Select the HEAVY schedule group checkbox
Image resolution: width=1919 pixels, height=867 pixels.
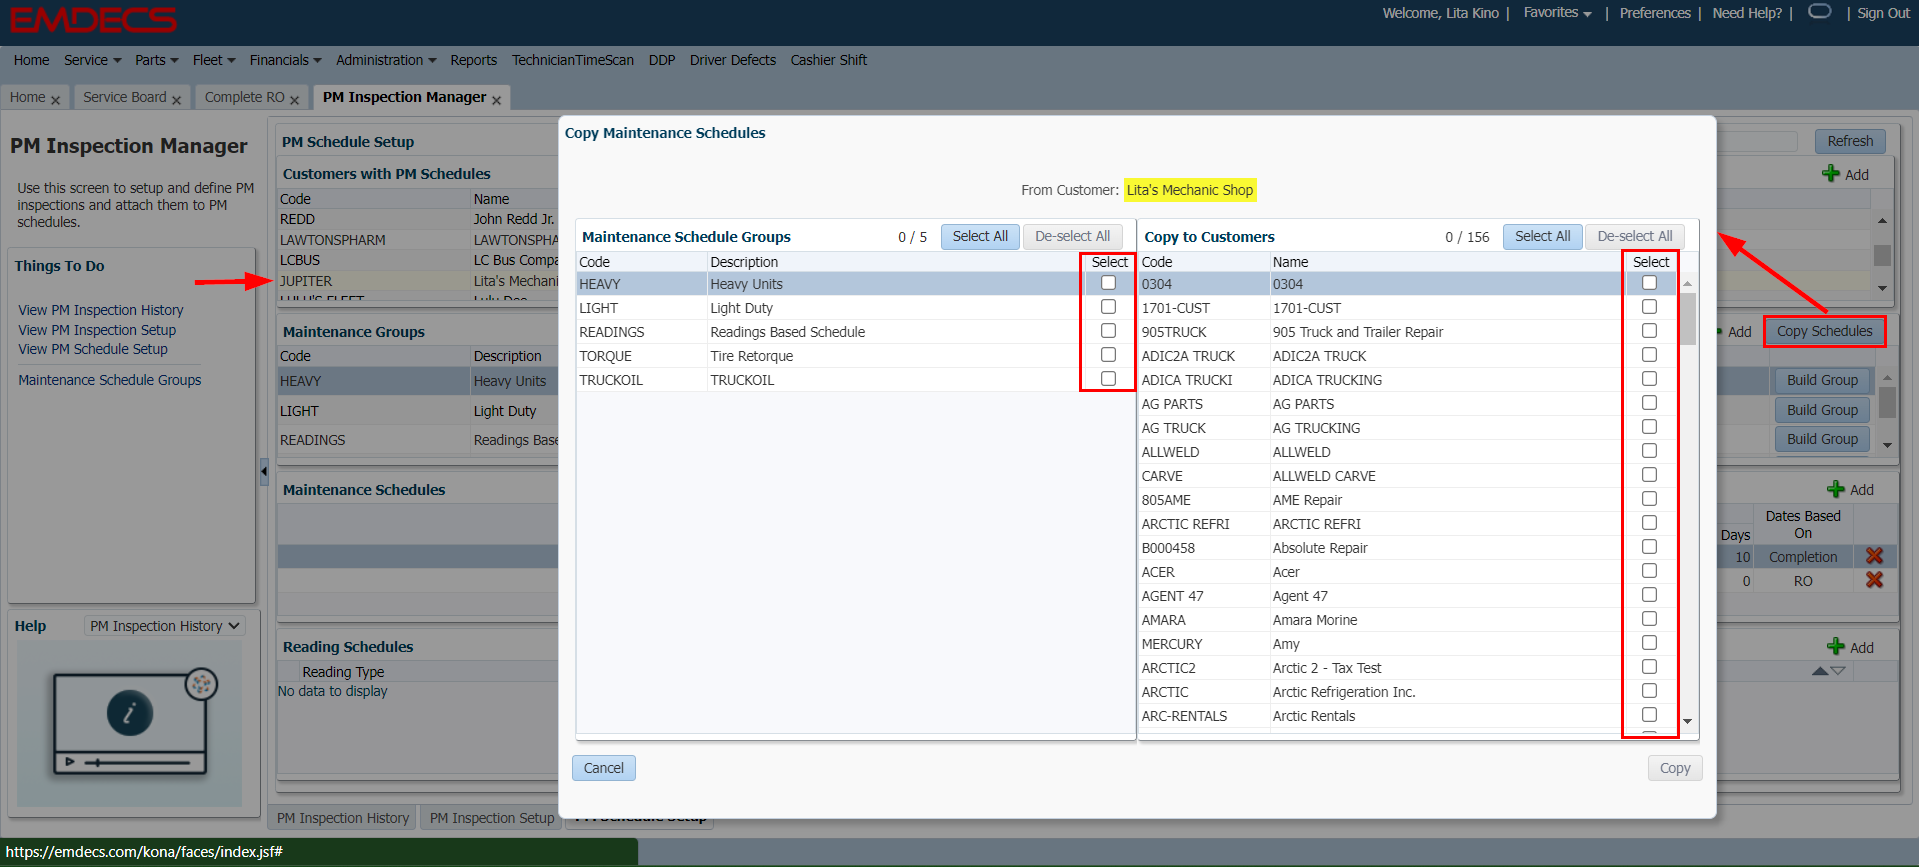click(x=1108, y=283)
